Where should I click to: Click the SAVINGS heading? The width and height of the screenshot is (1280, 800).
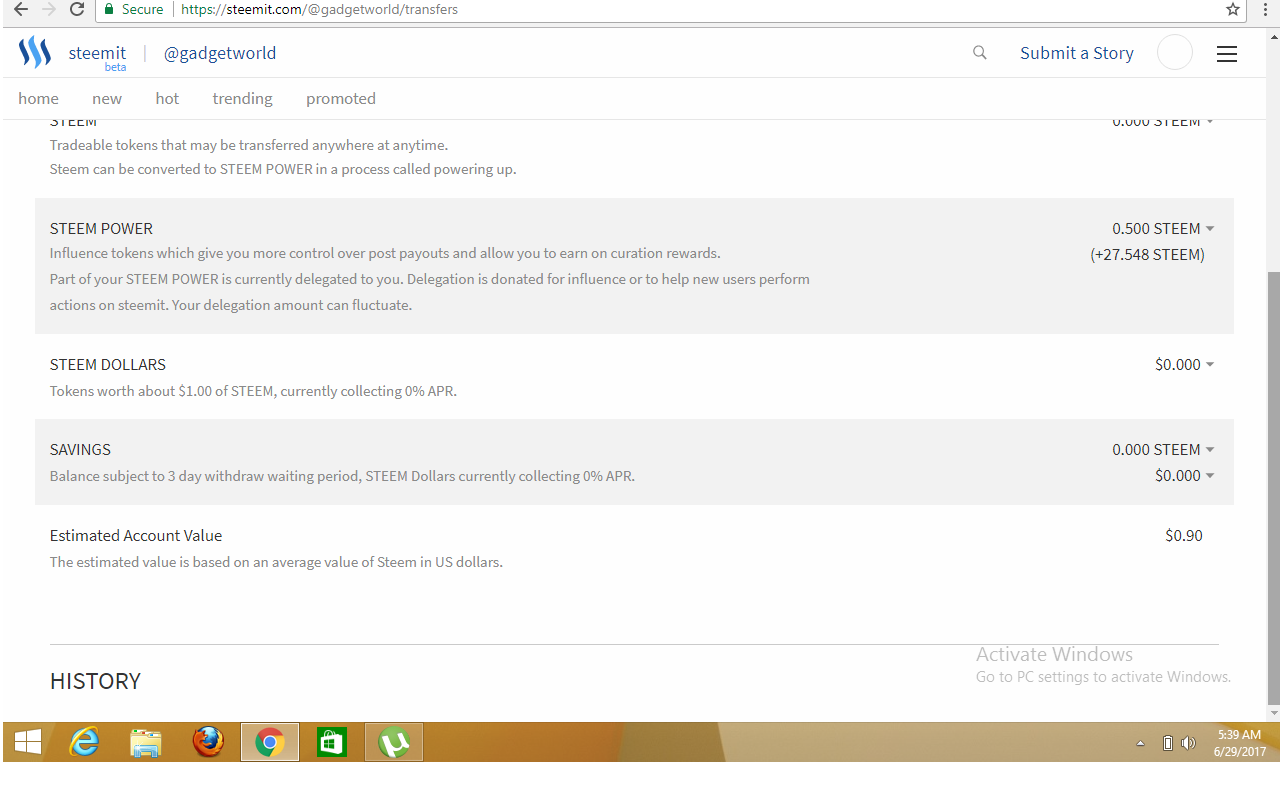click(80, 449)
